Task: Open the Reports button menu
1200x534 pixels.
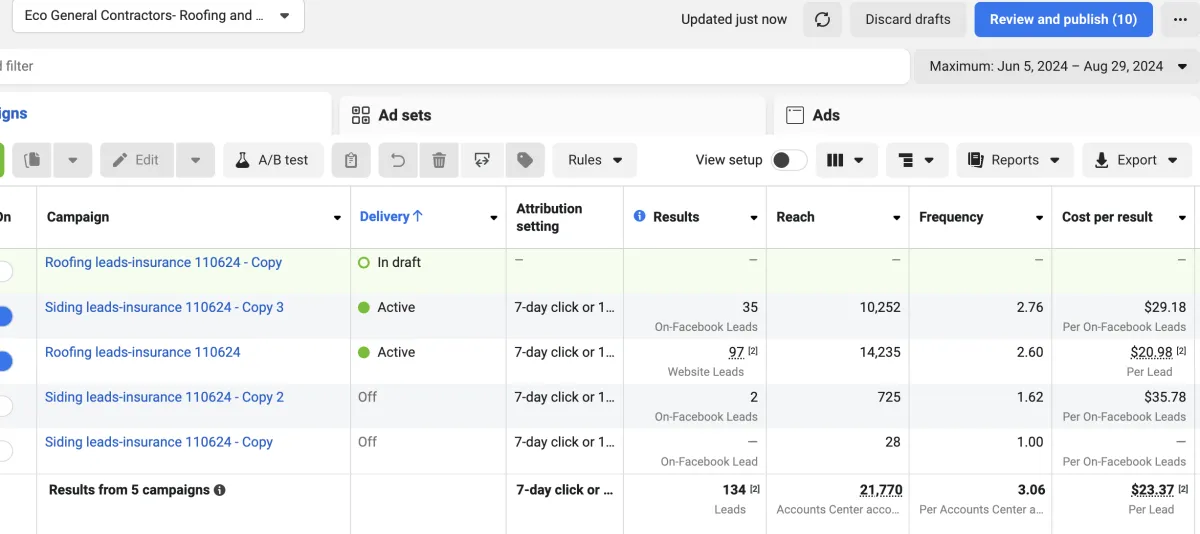Action: click(1015, 160)
